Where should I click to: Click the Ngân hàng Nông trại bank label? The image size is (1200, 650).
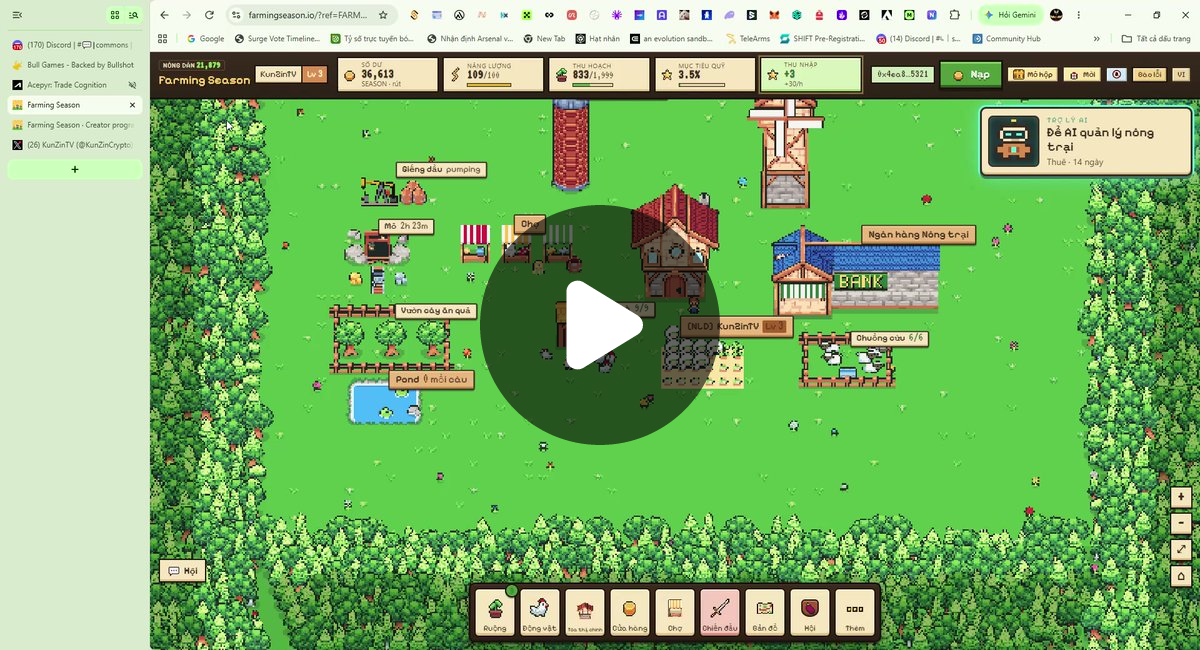918,235
